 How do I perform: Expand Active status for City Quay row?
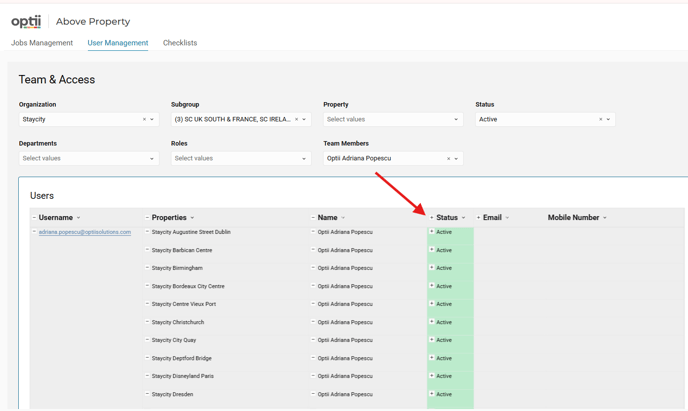pyautogui.click(x=432, y=340)
